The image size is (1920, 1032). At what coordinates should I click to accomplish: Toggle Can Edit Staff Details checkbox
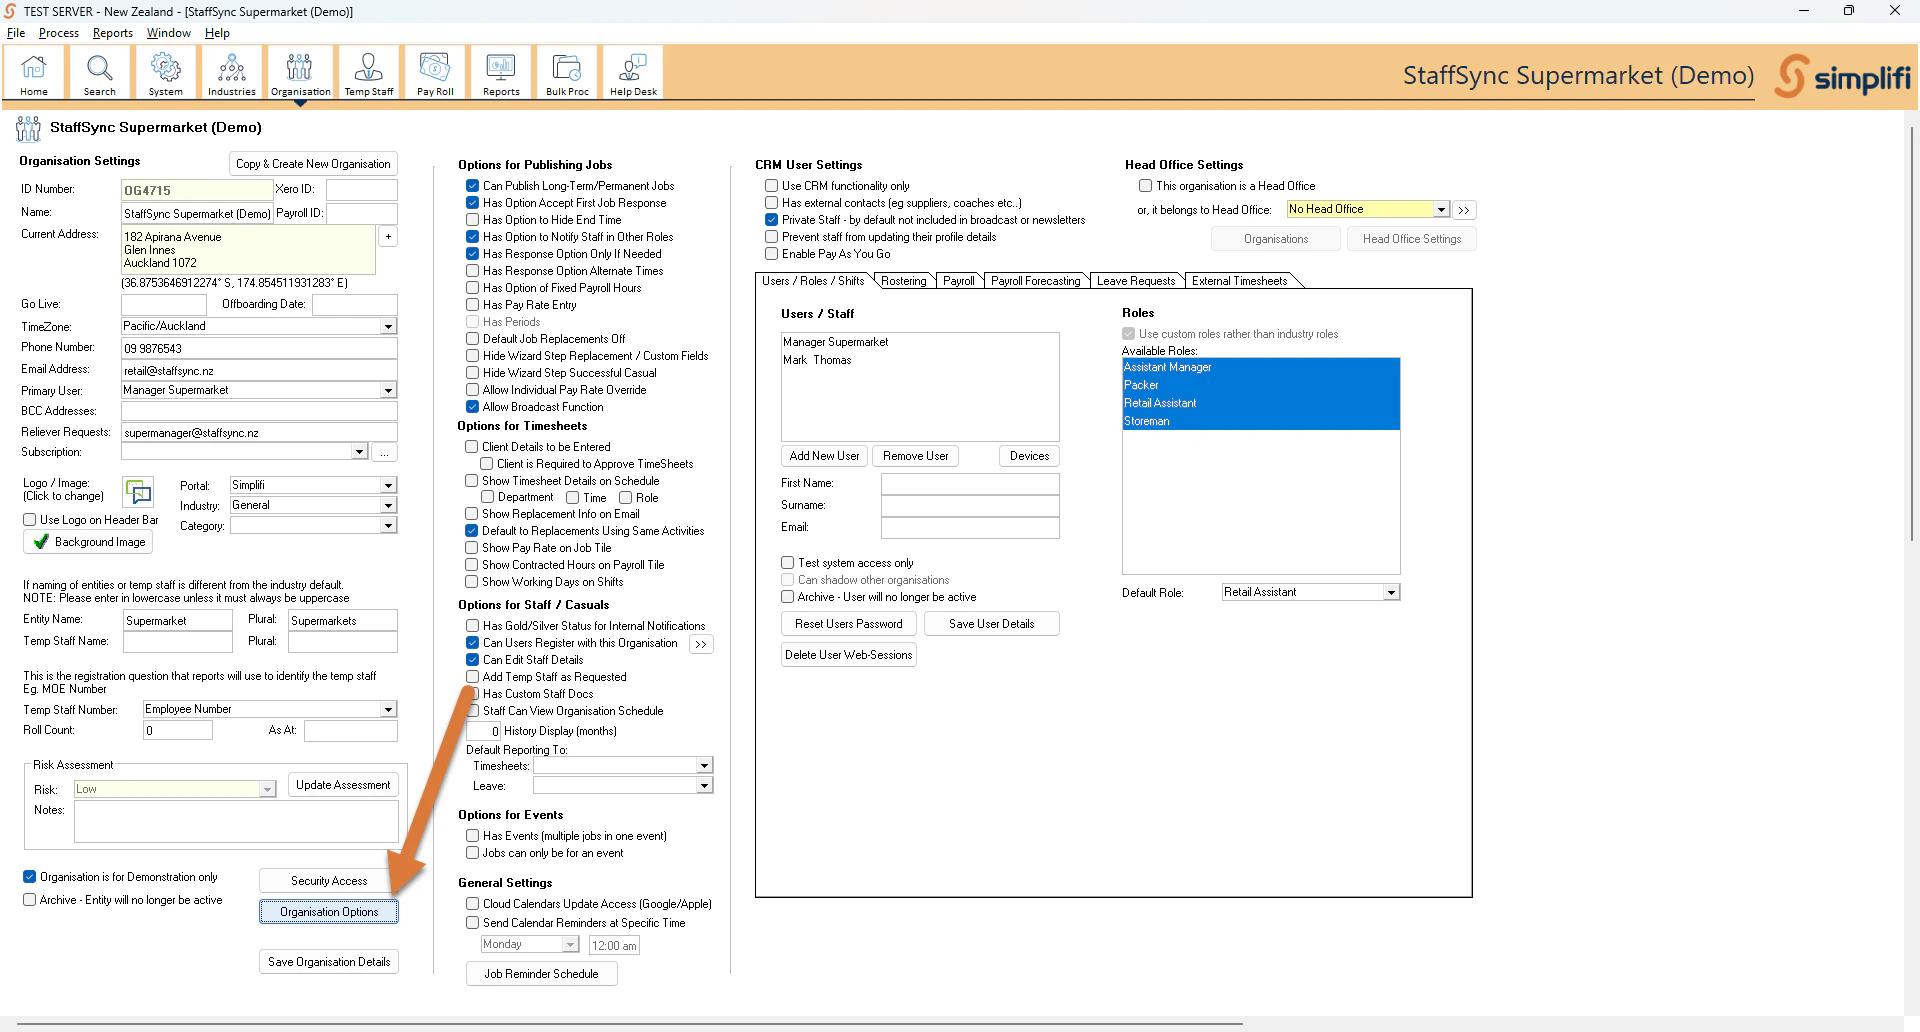[472, 660]
